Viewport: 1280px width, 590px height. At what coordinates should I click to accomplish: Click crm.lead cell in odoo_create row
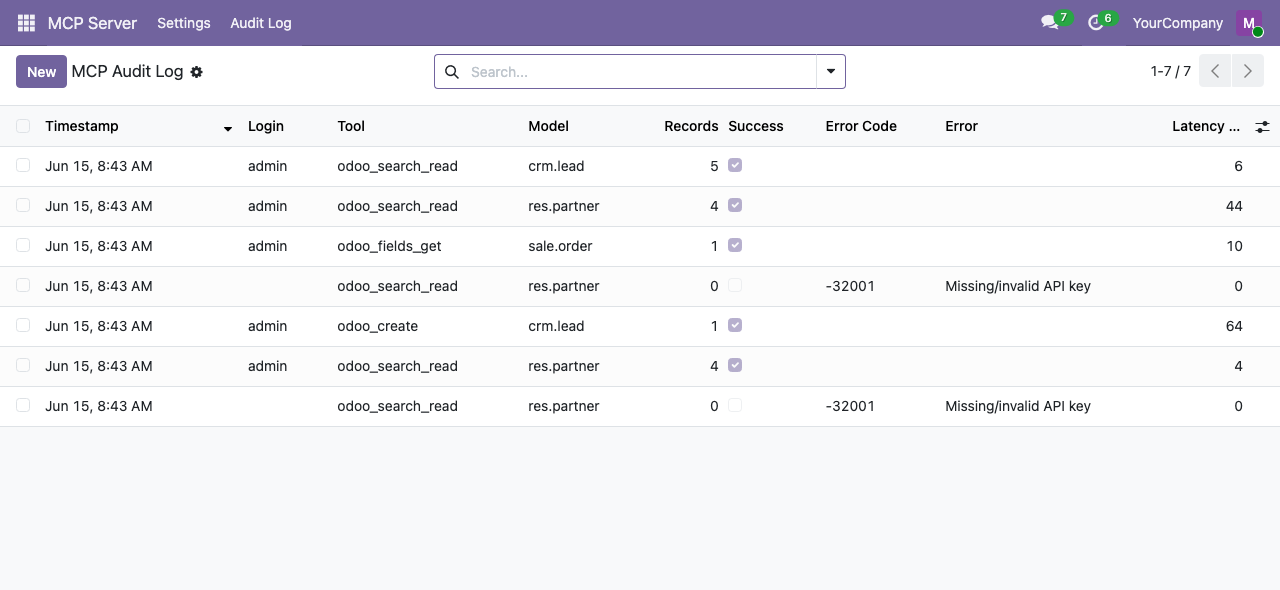[556, 326]
